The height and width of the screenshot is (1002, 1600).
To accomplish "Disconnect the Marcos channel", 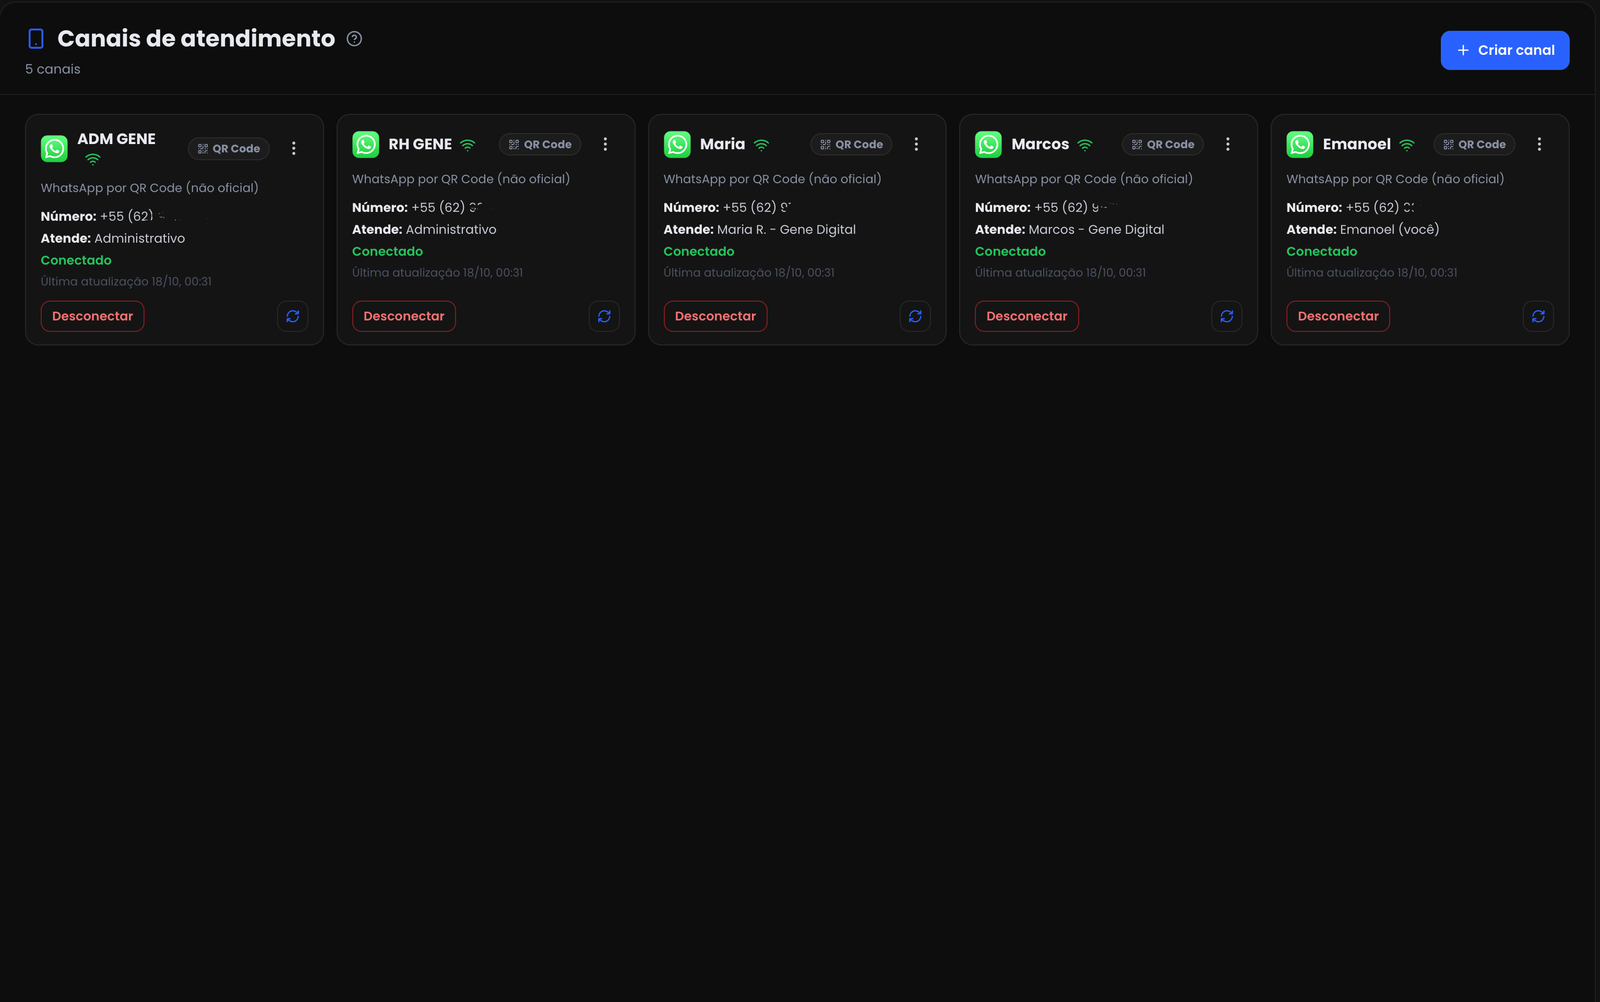I will (x=1027, y=316).
